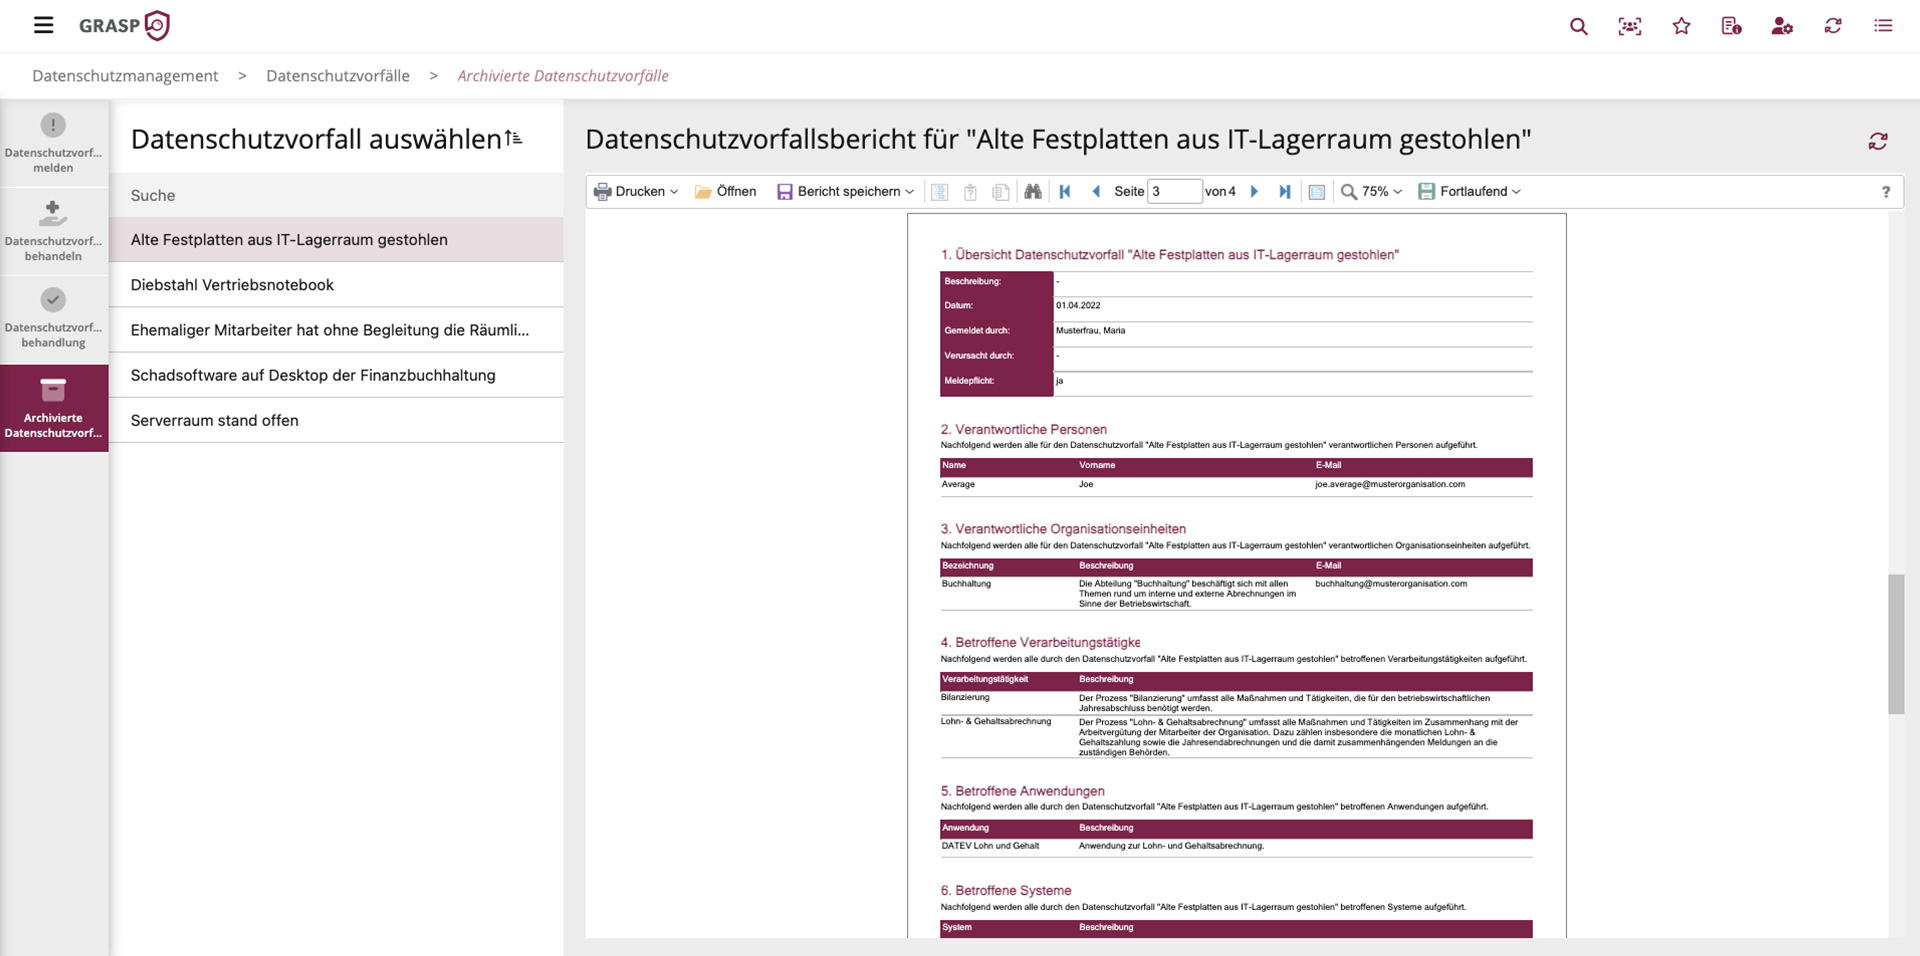
Task: Open the 75% zoom dropdown
Action: [1372, 192]
